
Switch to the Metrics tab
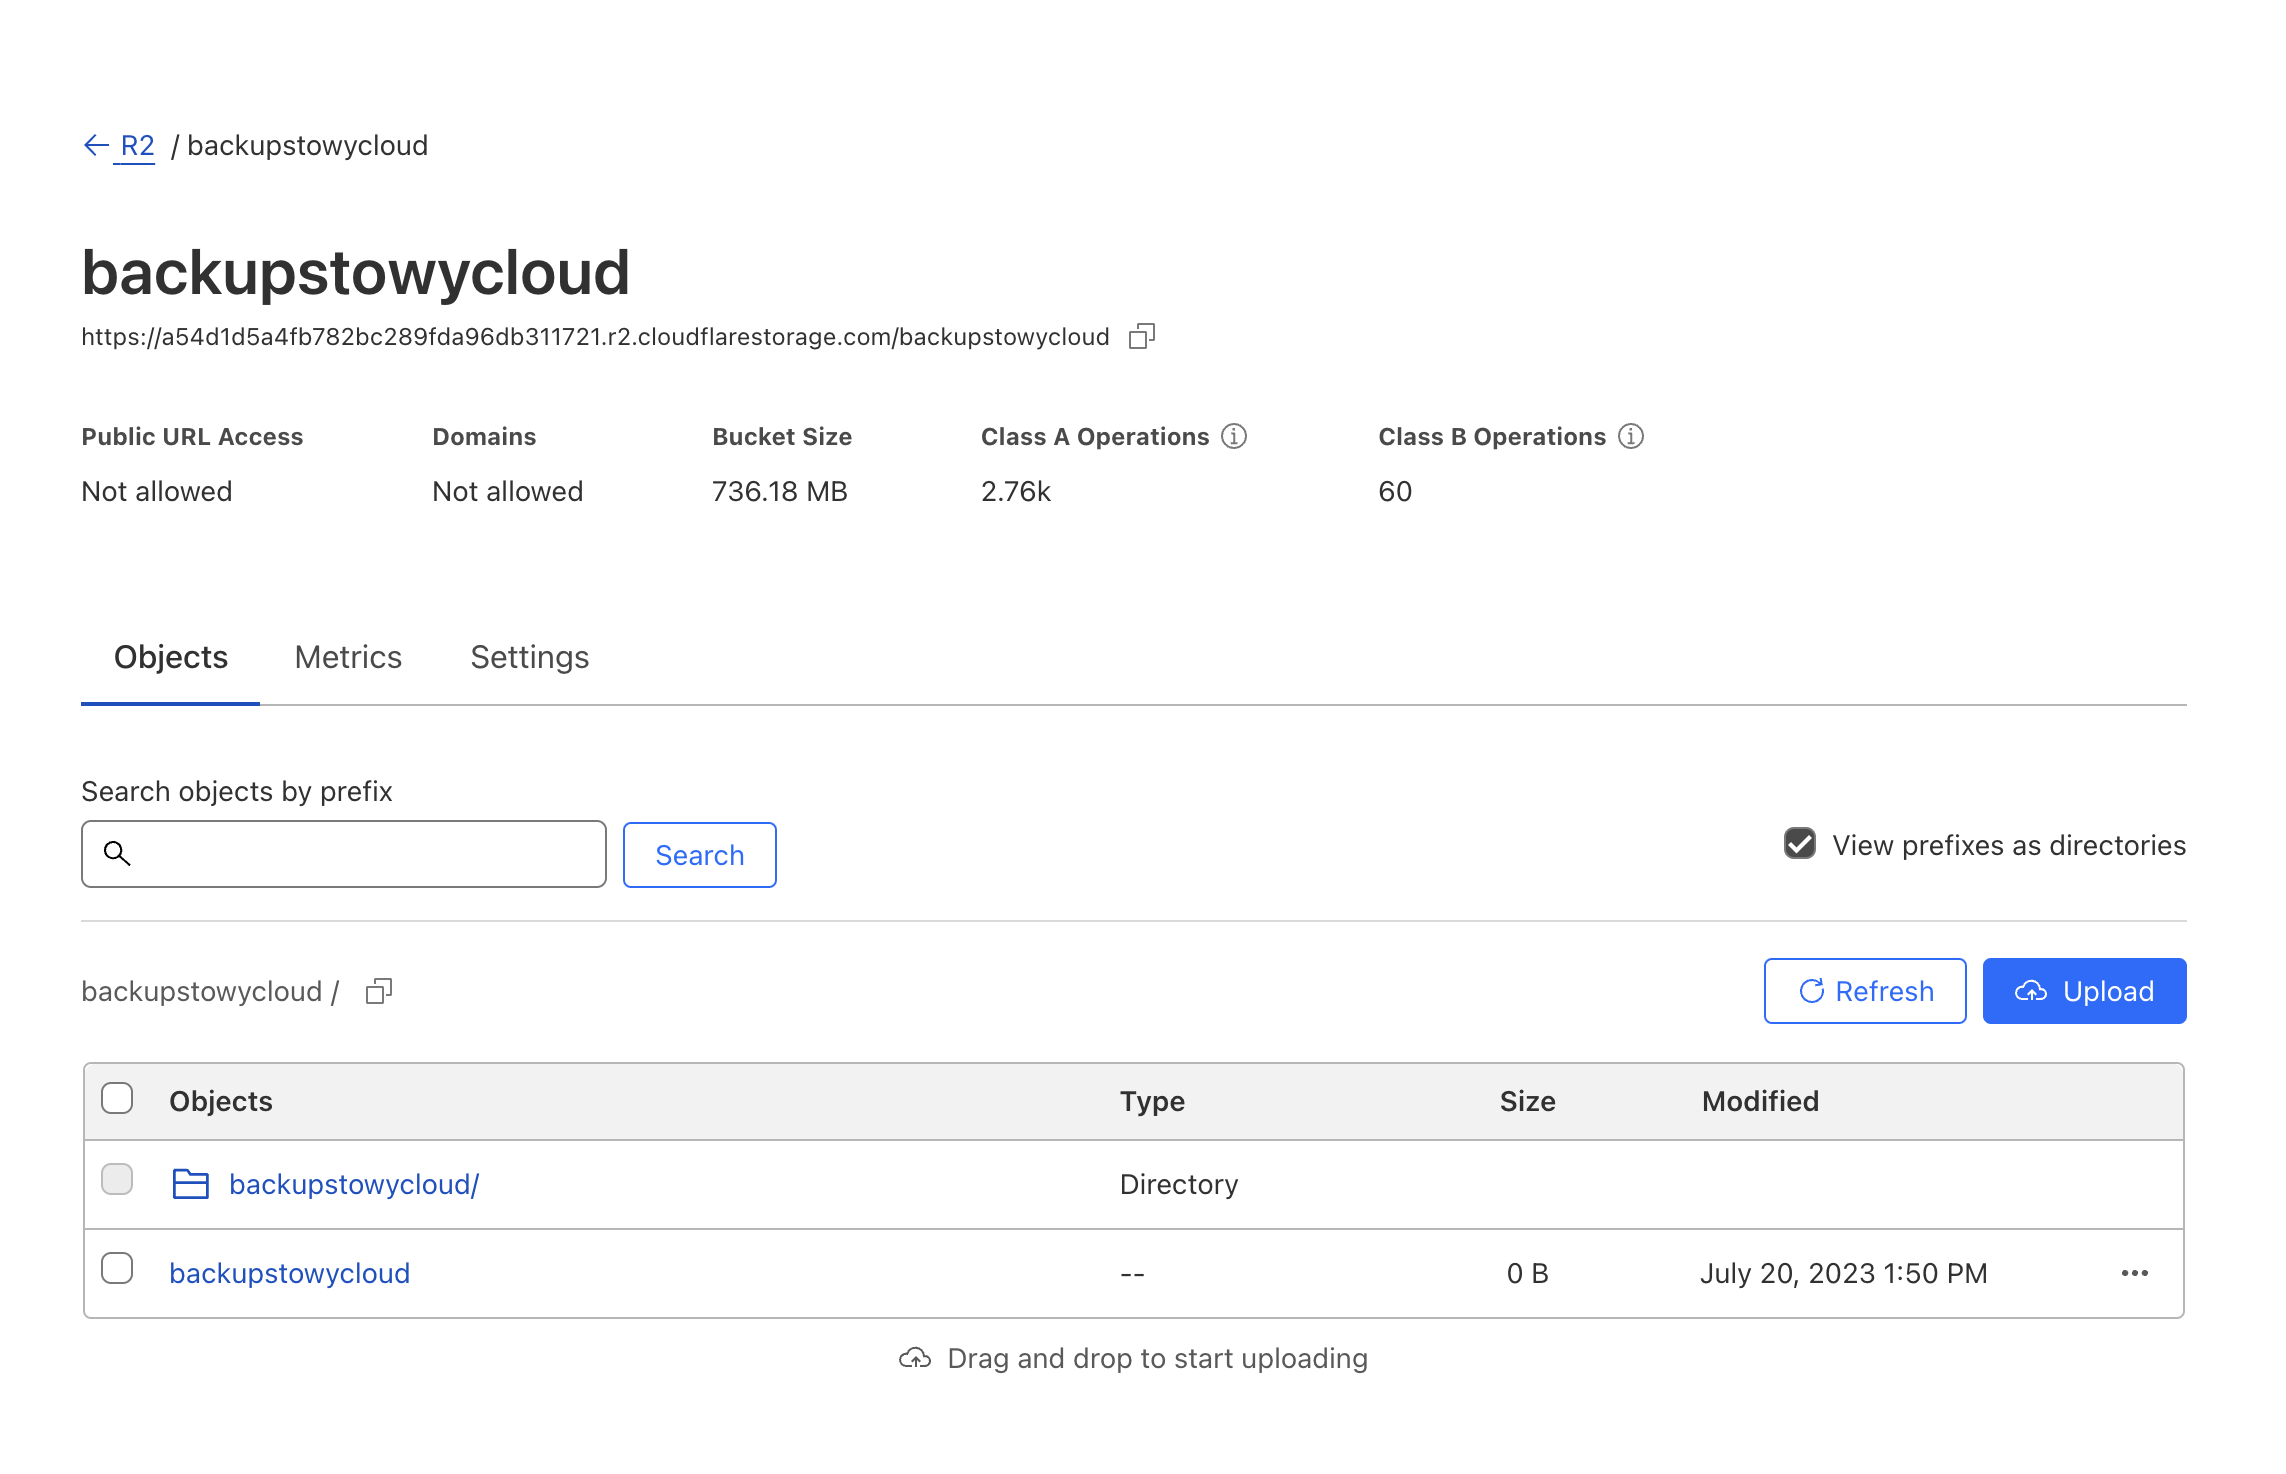348,658
